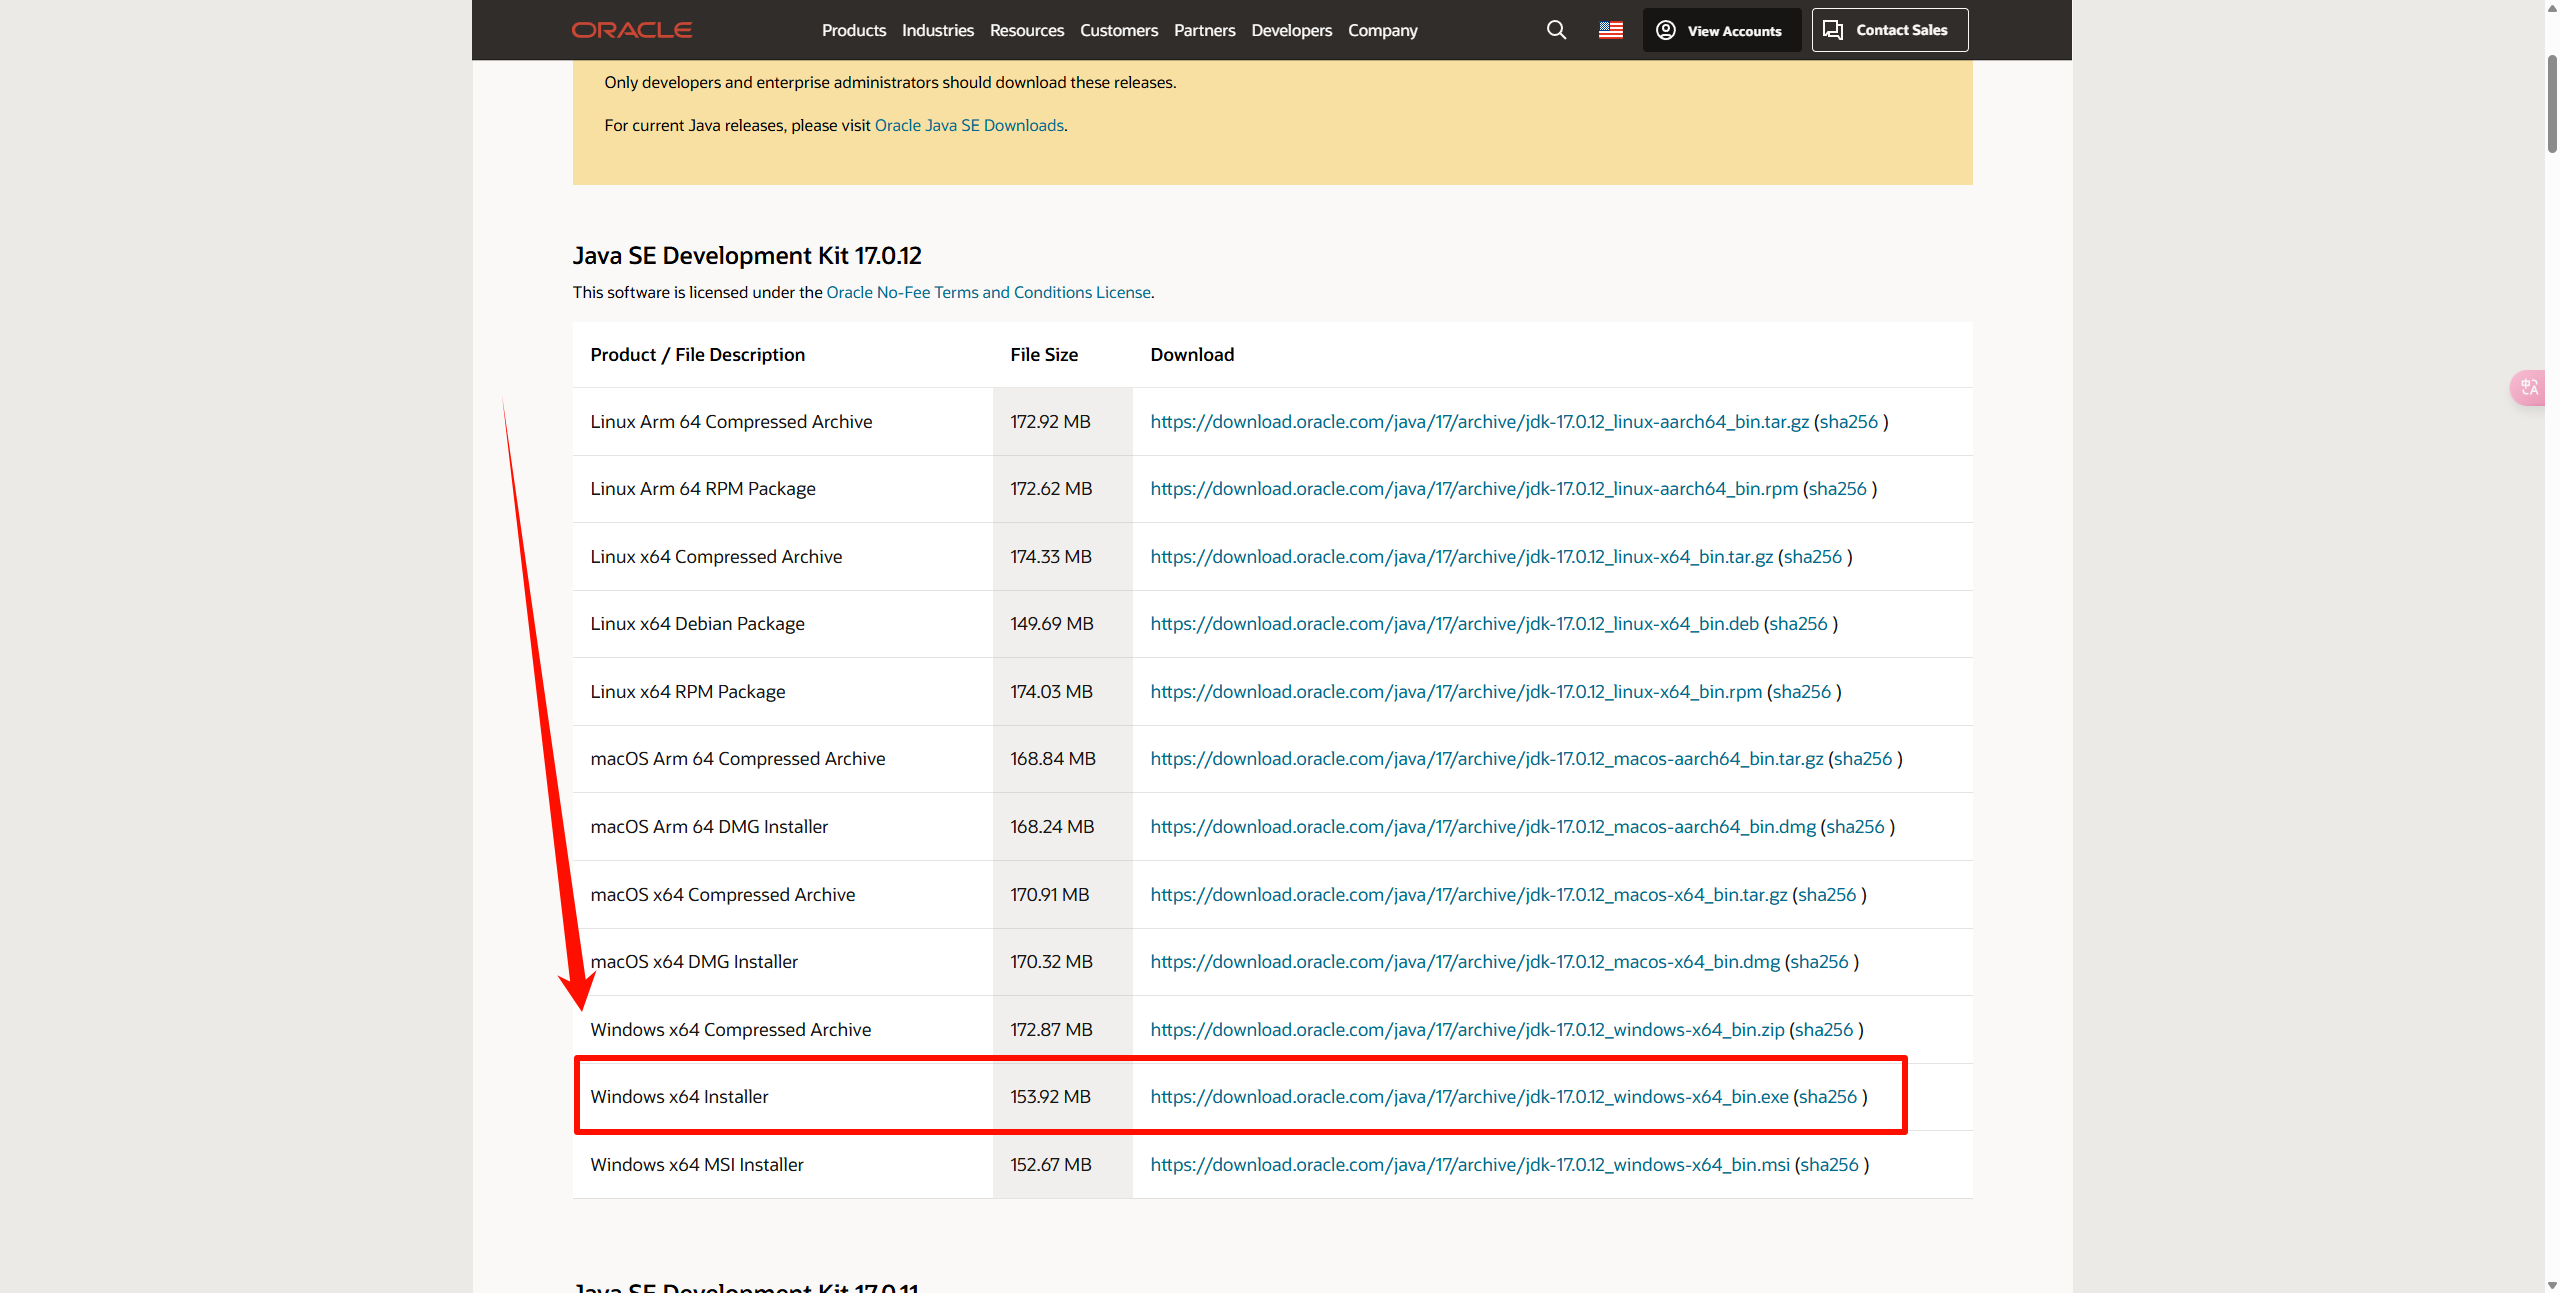Download jdk-17.0.12 macos-aarch64 tar.gz link
This screenshot has width=2560, height=1293.
(1486, 759)
